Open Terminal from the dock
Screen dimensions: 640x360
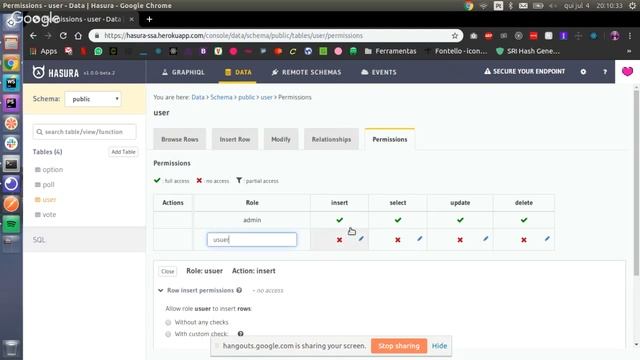point(11,164)
